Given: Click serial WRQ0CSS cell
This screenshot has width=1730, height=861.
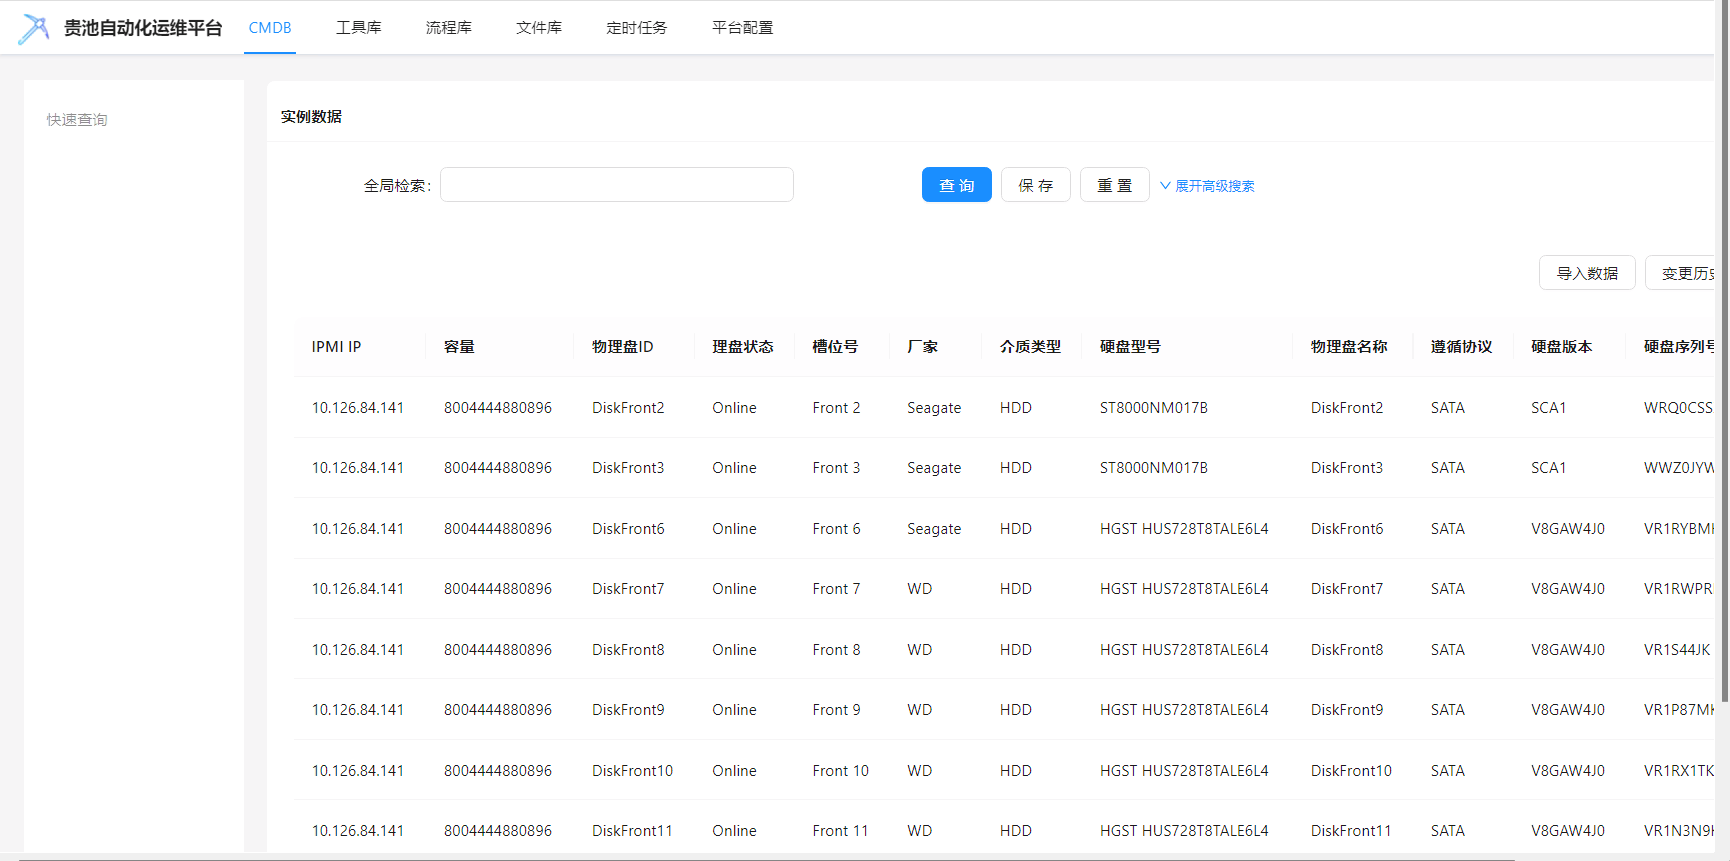Looking at the screenshot, I should pos(1678,408).
